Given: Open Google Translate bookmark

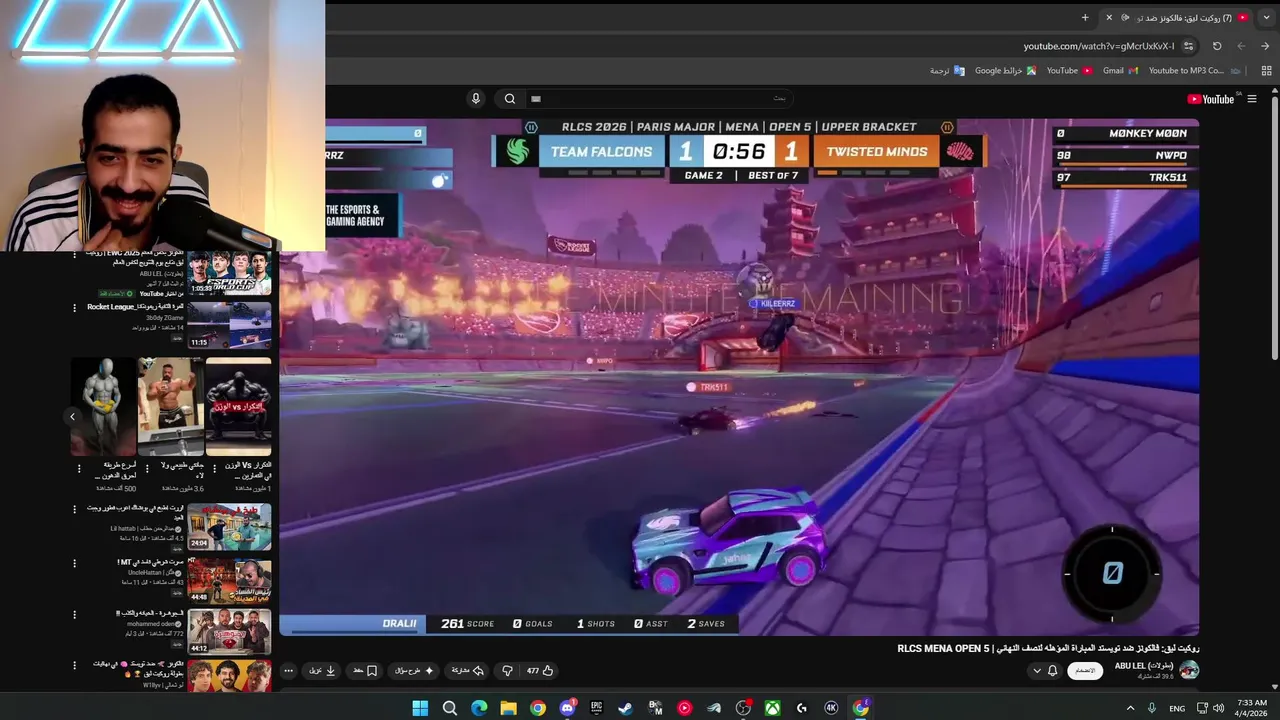Looking at the screenshot, I should (x=947, y=71).
